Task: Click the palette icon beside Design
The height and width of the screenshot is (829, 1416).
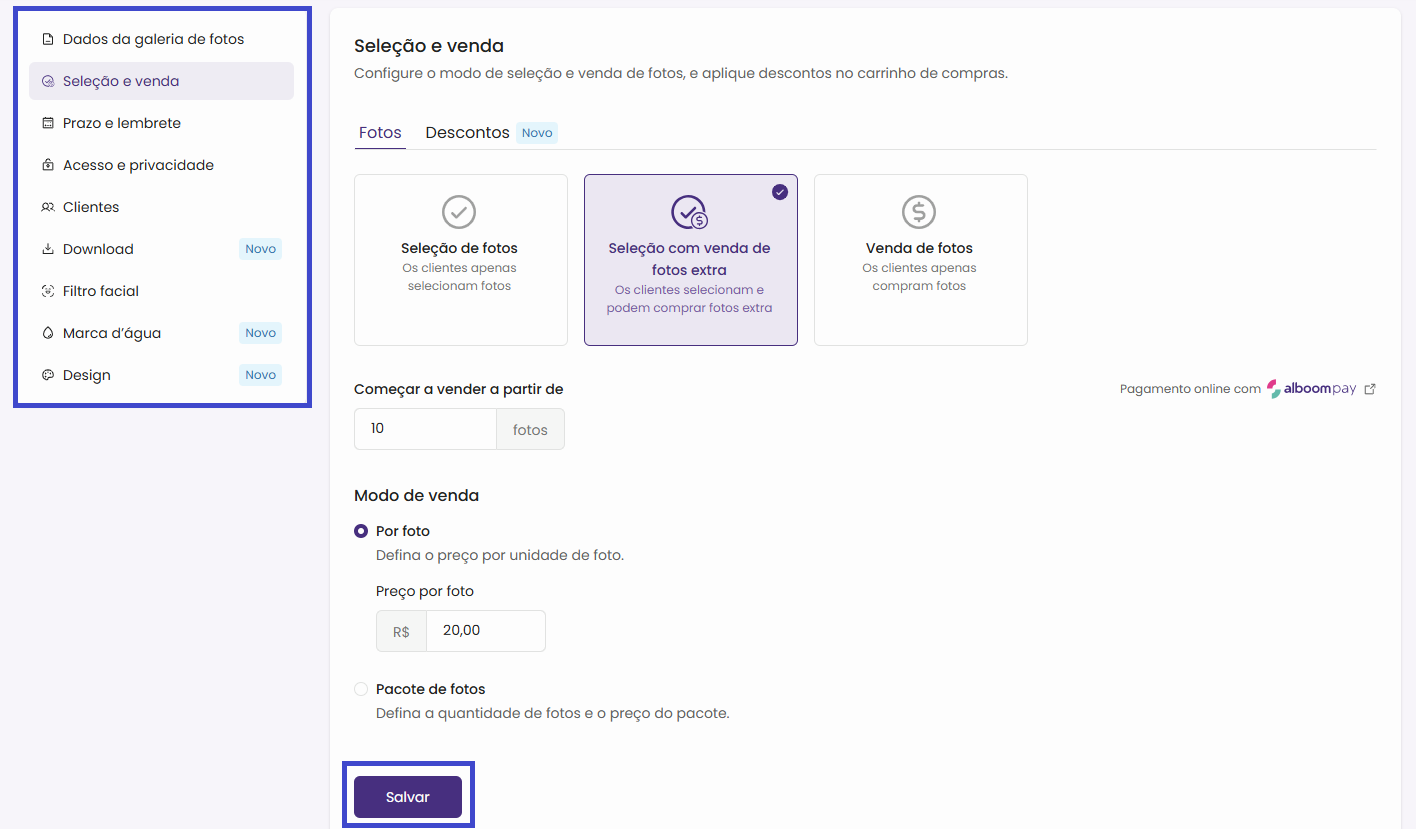Action: click(47, 375)
